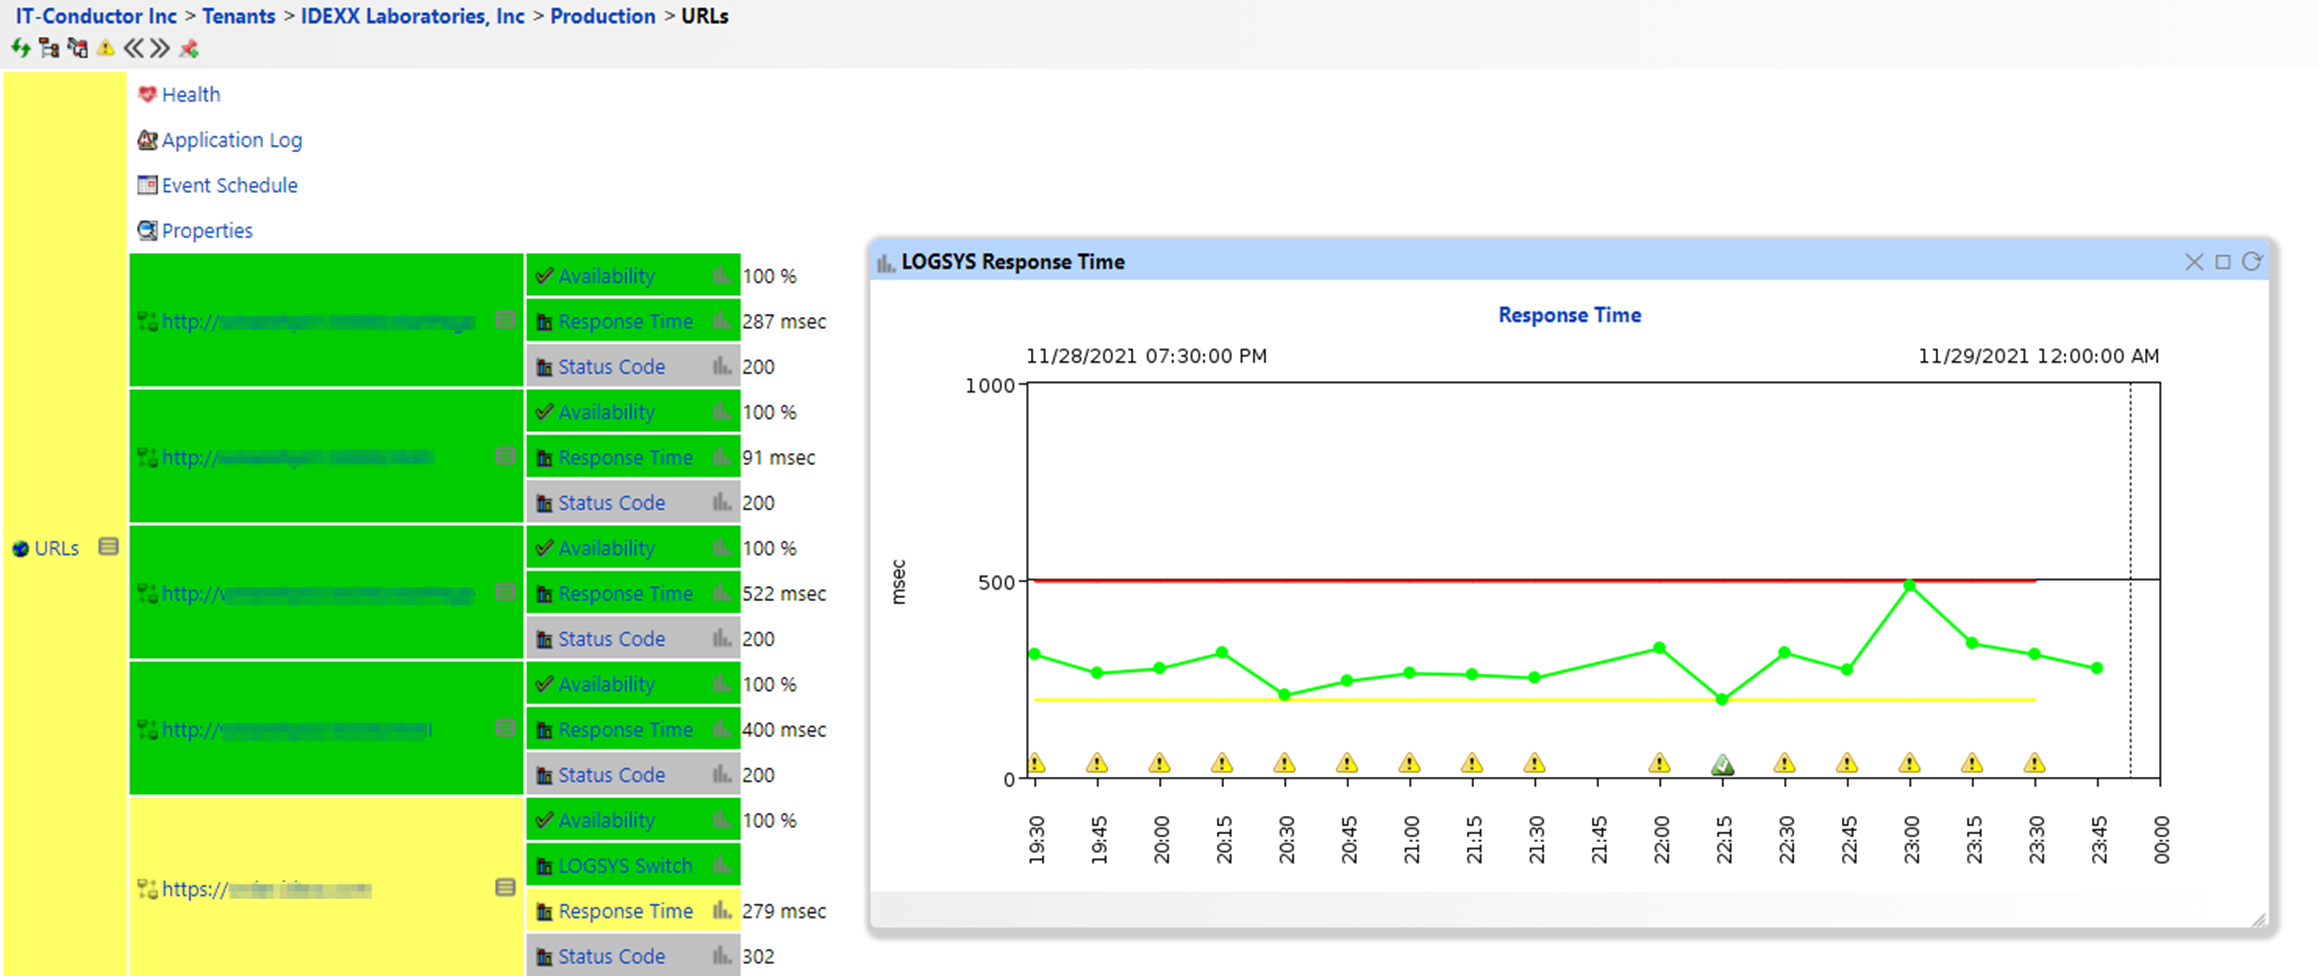Open chart icon for 400 msec Response Time
Image resolution: width=2319 pixels, height=976 pixels.
(x=721, y=729)
